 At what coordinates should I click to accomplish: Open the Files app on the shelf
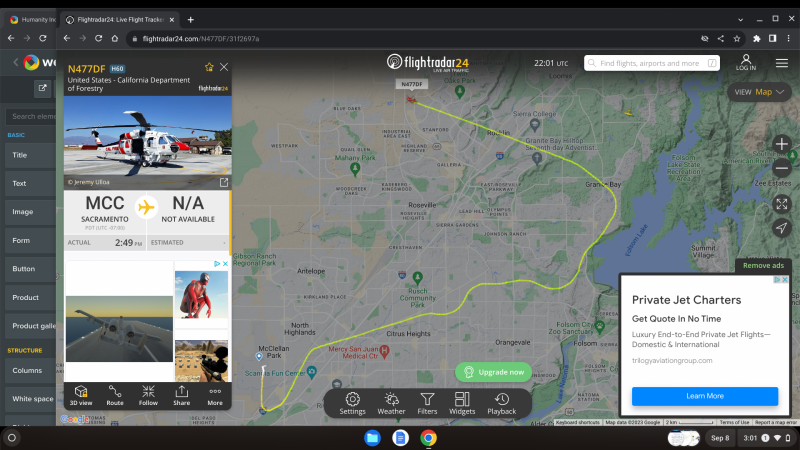click(x=372, y=438)
